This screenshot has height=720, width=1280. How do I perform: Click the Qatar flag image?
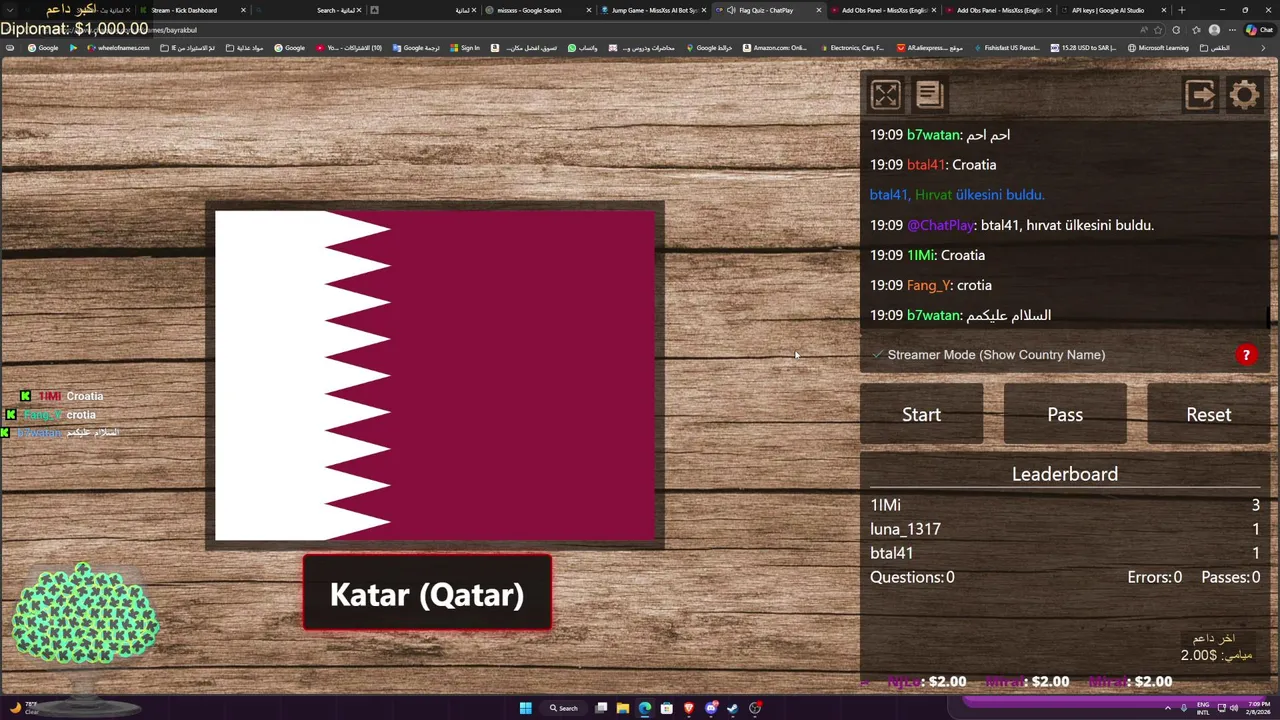click(x=435, y=375)
